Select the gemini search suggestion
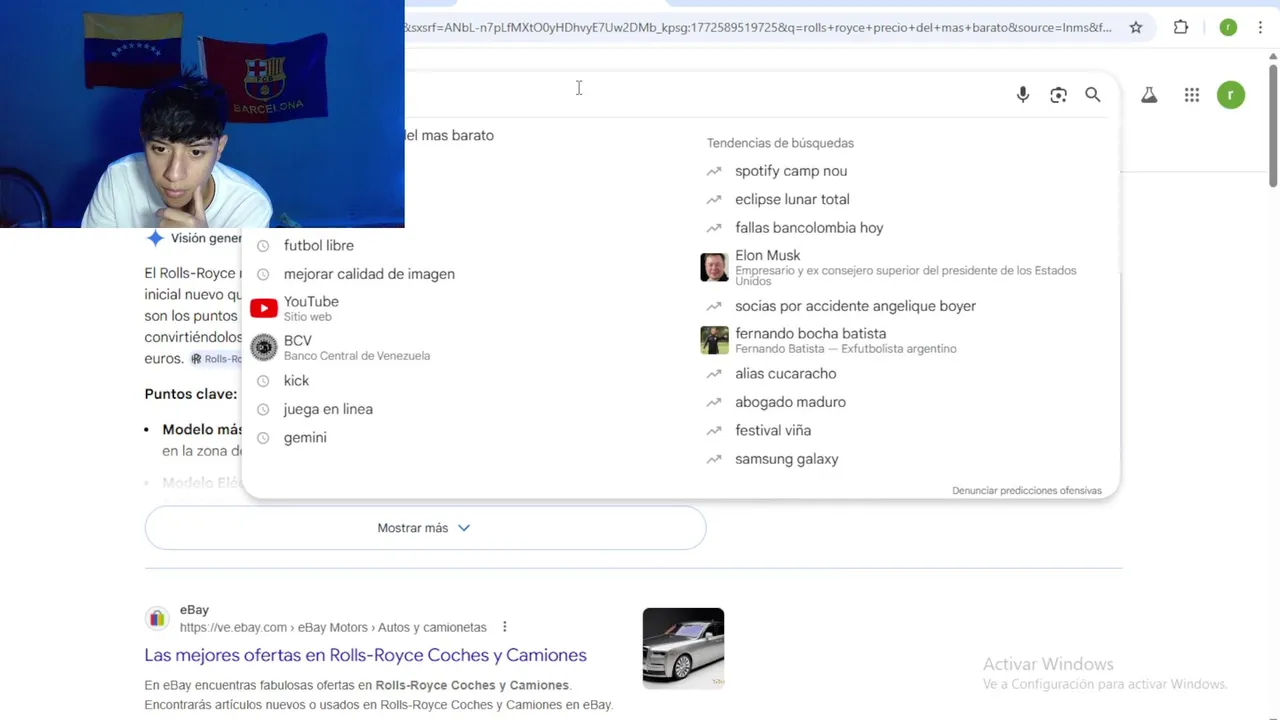This screenshot has width=1280, height=720. [x=305, y=438]
